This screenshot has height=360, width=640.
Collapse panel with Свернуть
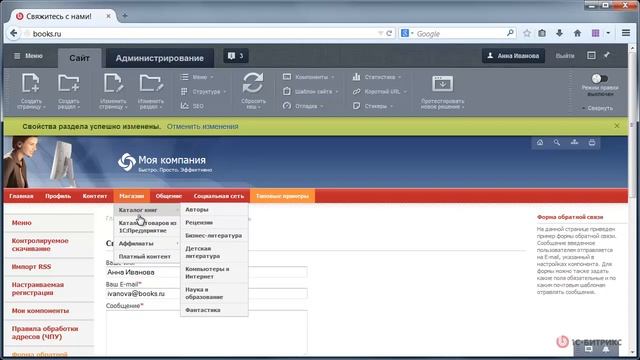(x=598, y=108)
